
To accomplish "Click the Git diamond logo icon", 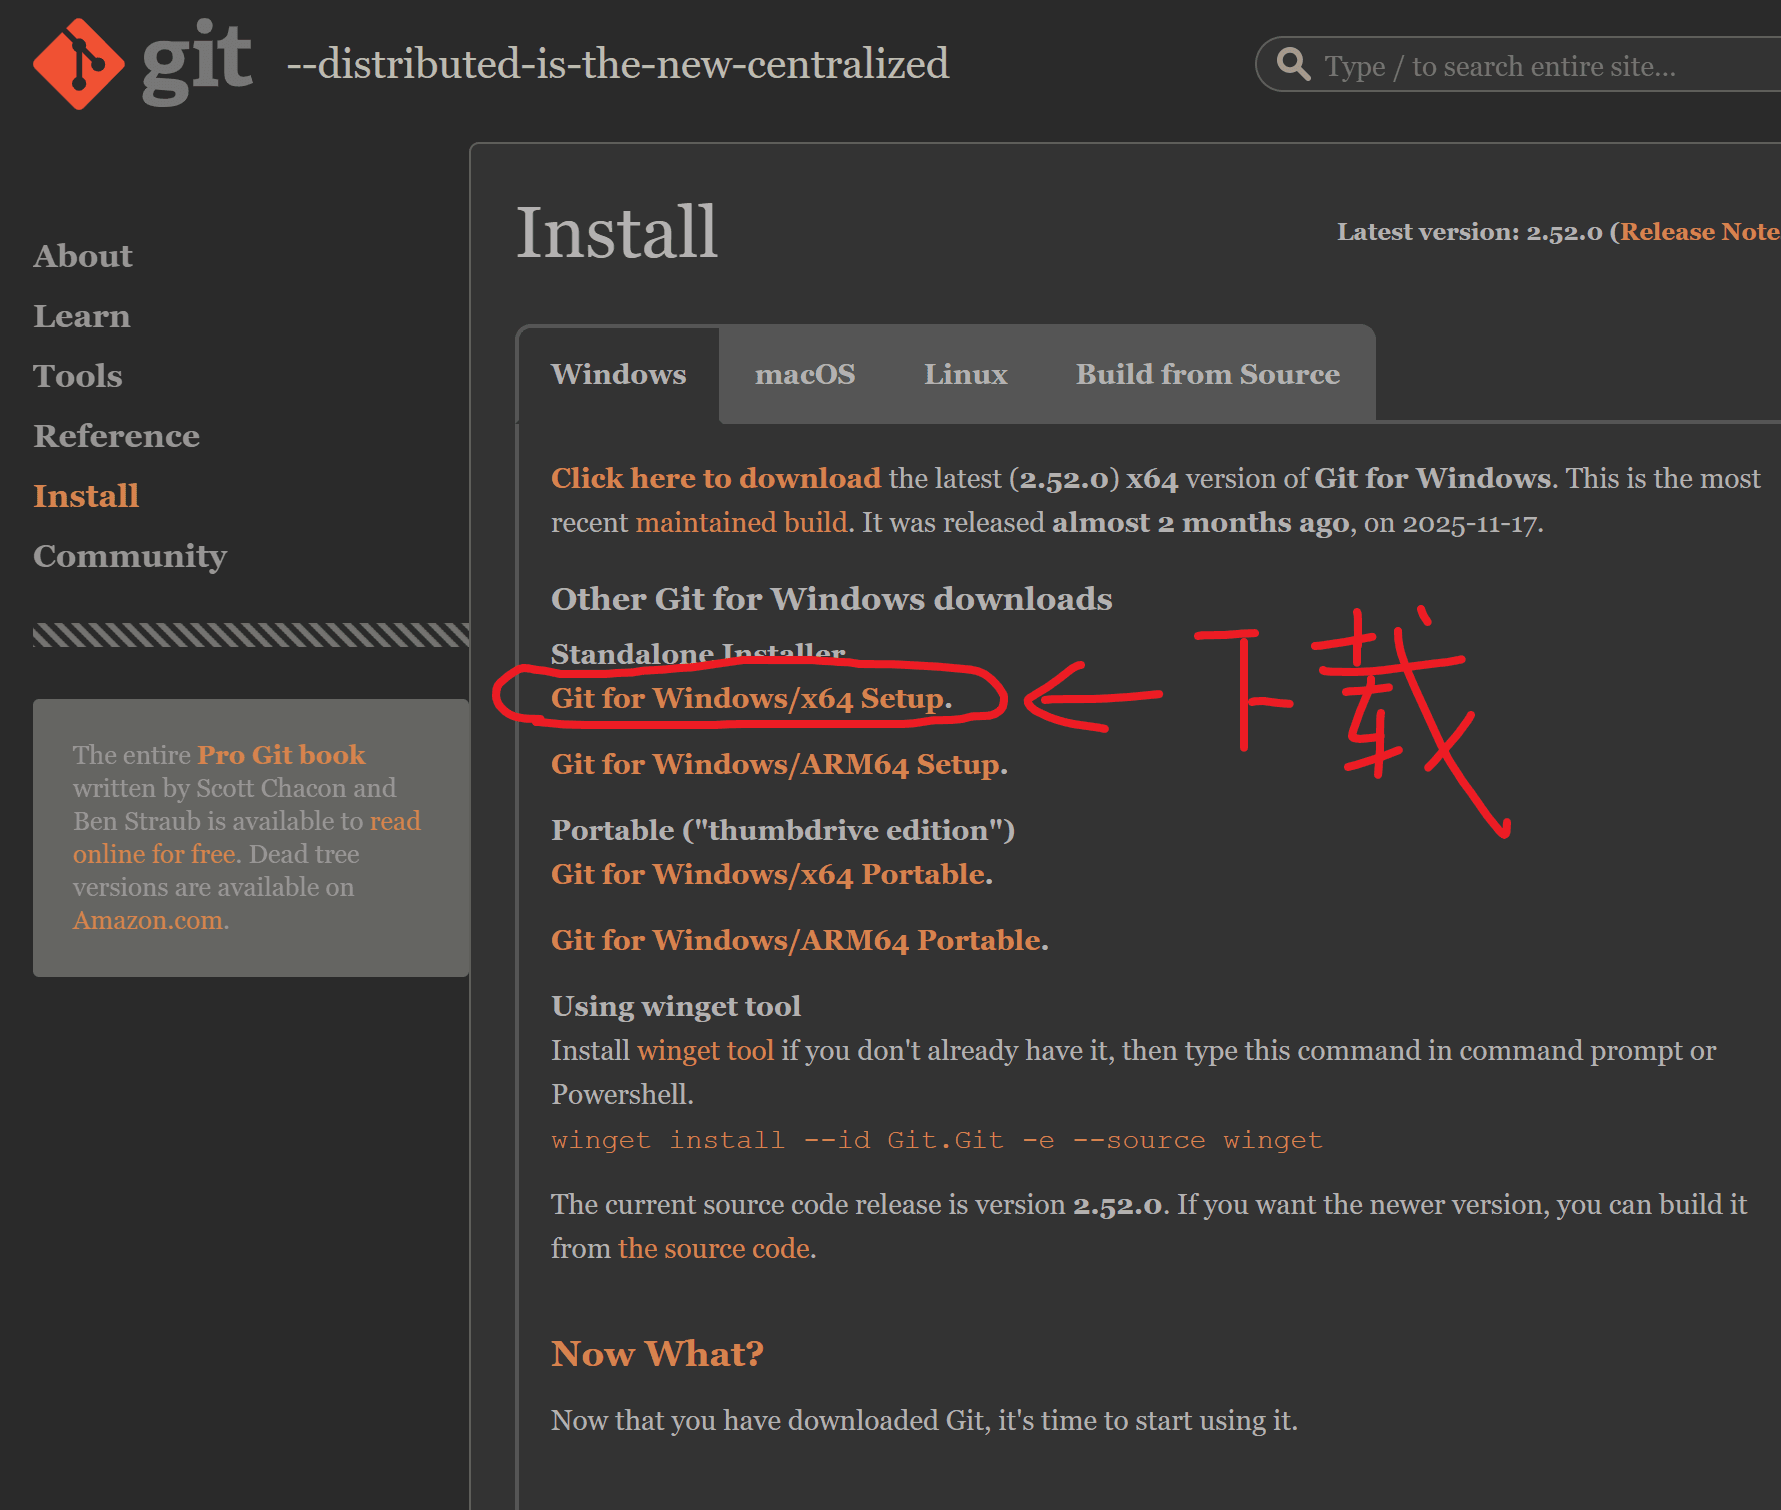I will coord(79,64).
